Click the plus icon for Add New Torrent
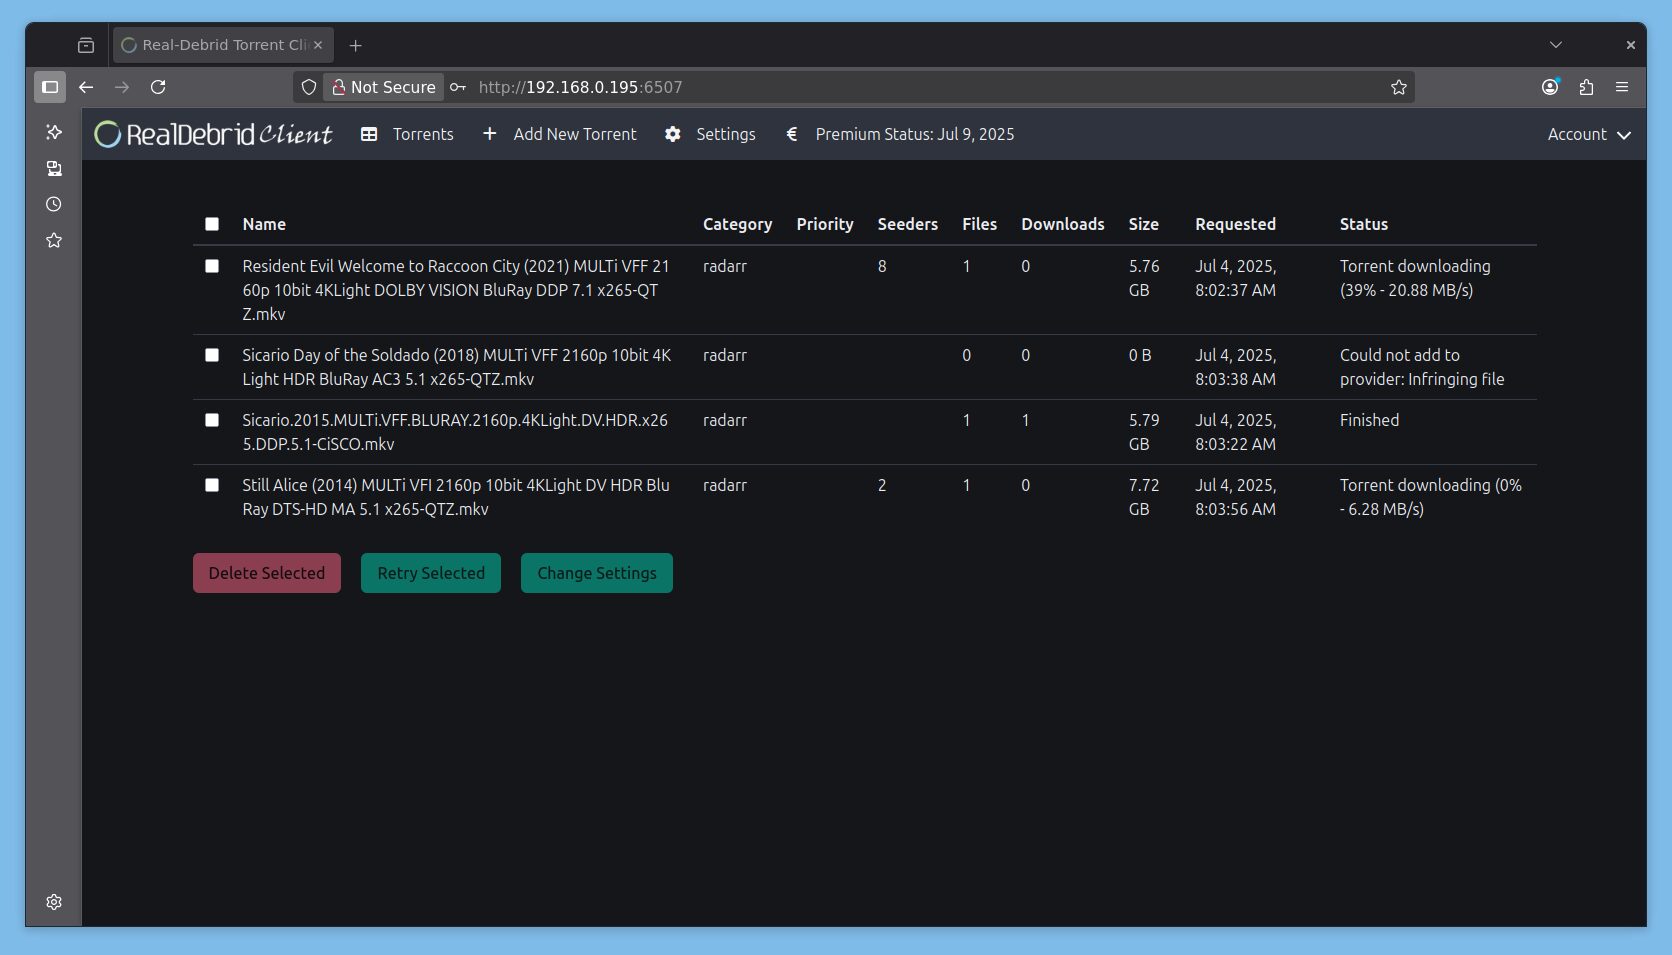The height and width of the screenshot is (955, 1672). pos(489,133)
